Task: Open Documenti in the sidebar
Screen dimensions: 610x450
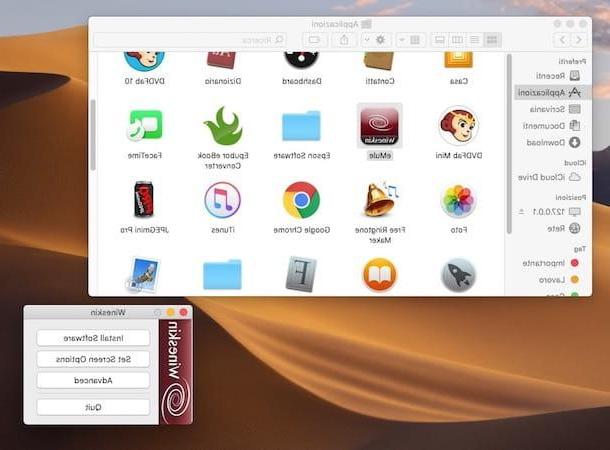Action: 552,126
